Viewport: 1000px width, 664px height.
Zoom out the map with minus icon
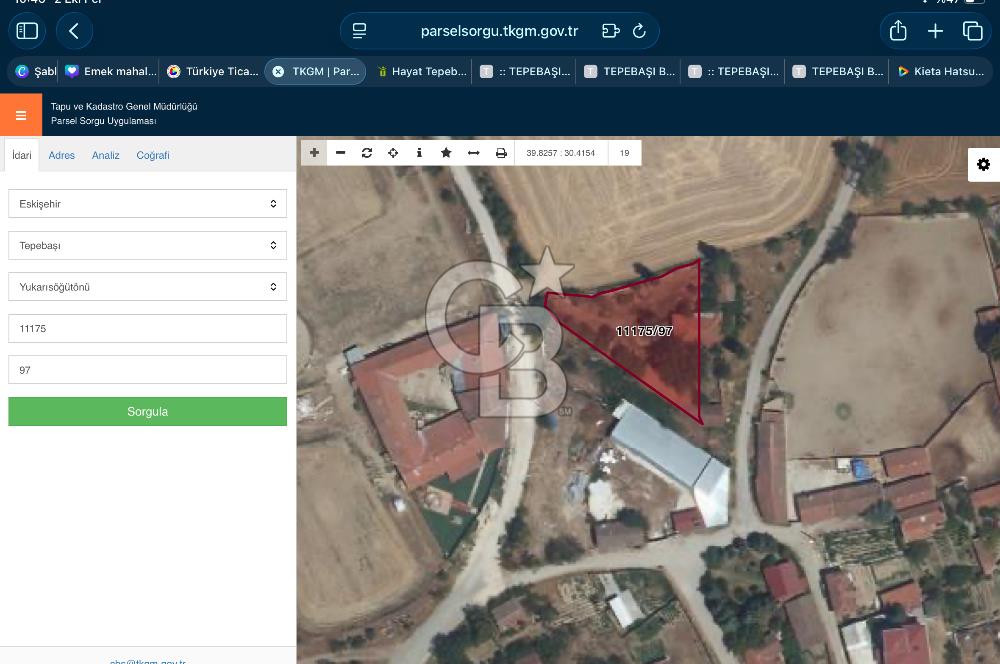pos(340,153)
